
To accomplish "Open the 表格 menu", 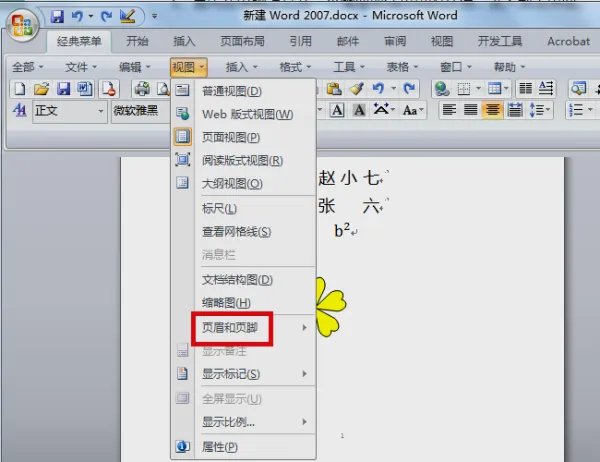I will click(402, 67).
